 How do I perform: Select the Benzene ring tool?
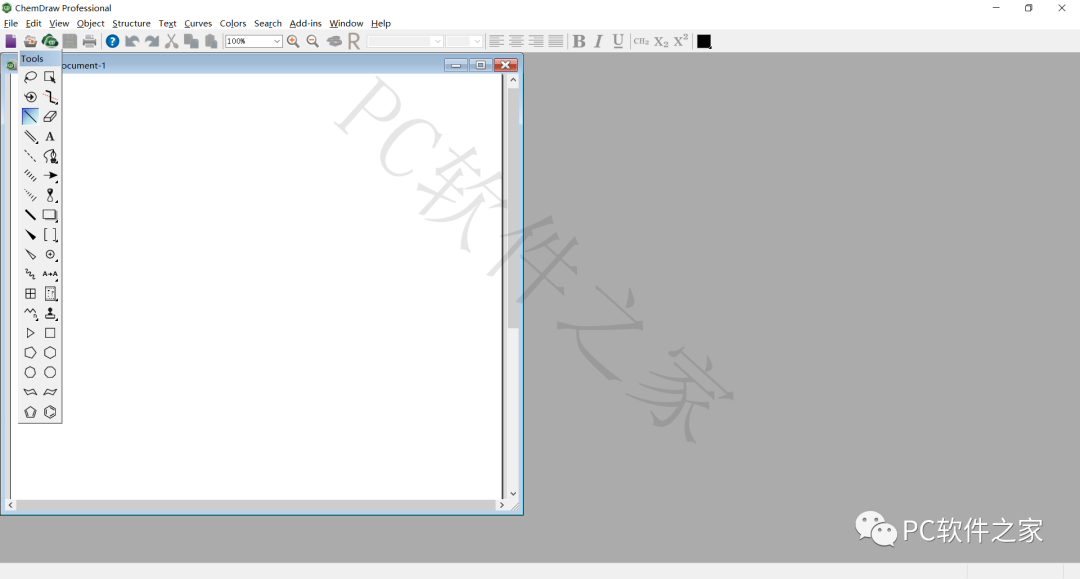pyautogui.click(x=50, y=412)
